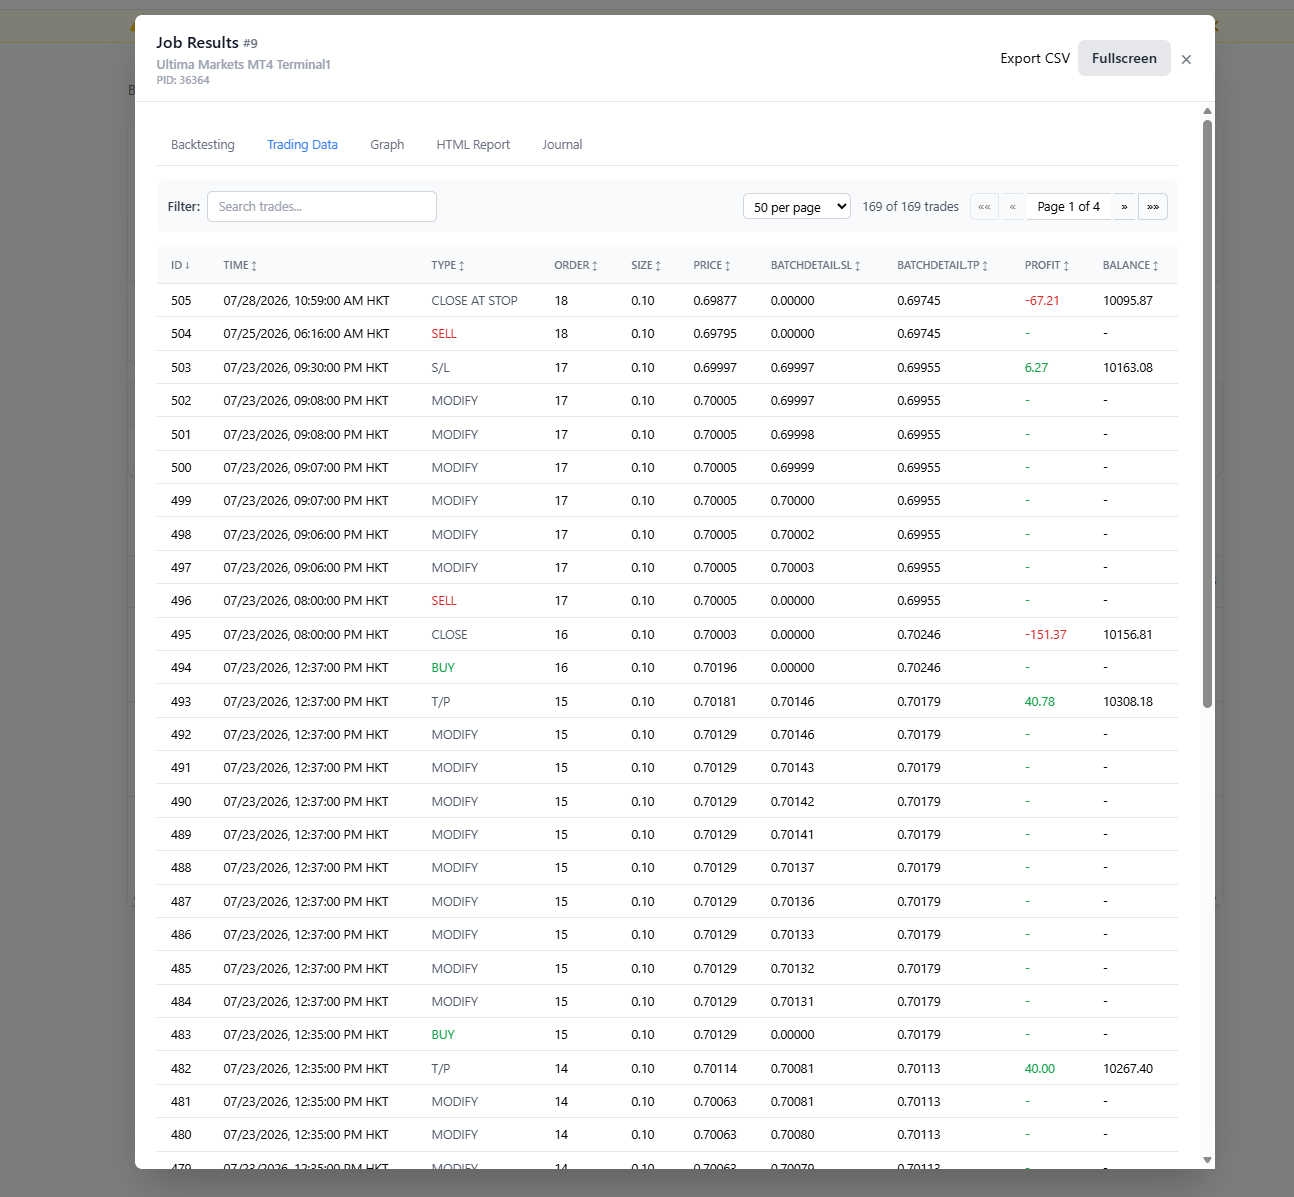This screenshot has width=1294, height=1197.
Task: Open the HTML Report tab
Action: point(473,145)
